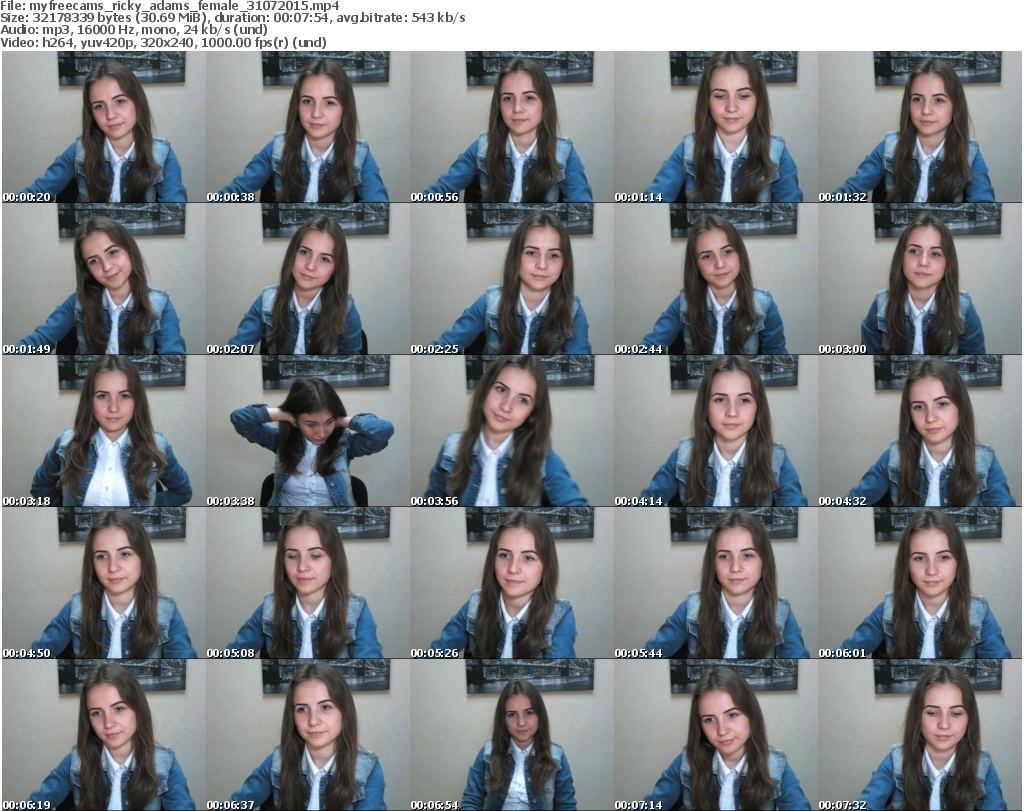
Task: Select the thumbnail frame stamped 00:01:32
Action: point(920,127)
